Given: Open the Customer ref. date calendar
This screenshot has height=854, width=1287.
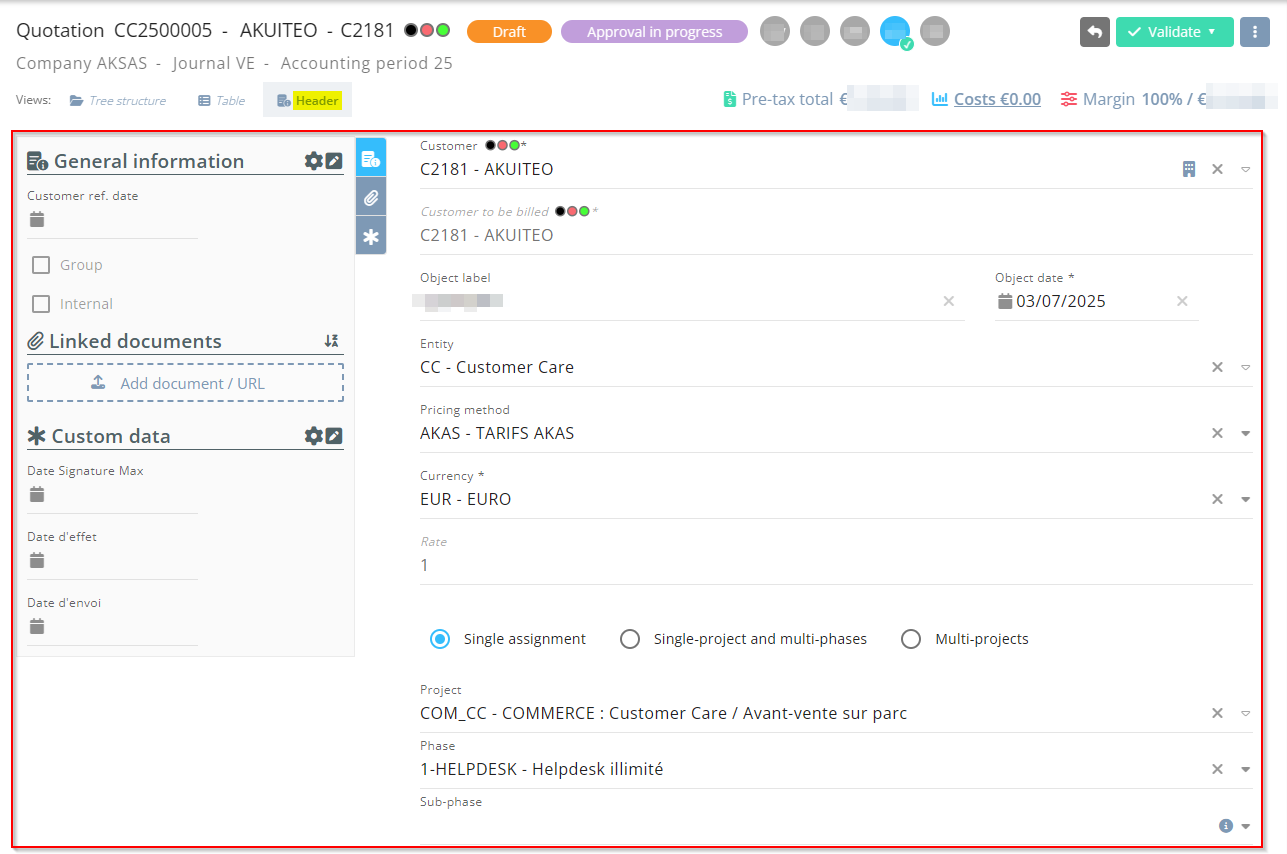Looking at the screenshot, I should pos(37,219).
